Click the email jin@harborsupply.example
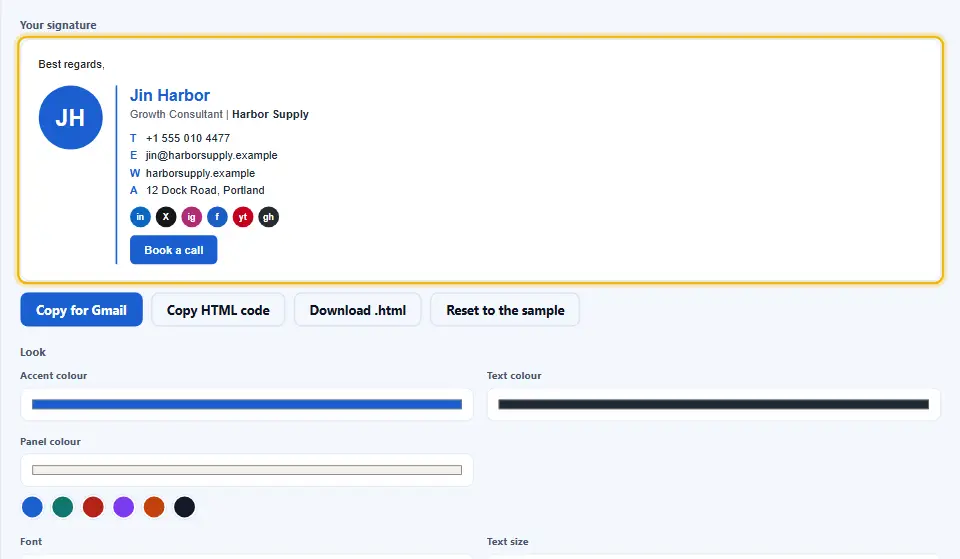This screenshot has height=559, width=960. point(211,156)
